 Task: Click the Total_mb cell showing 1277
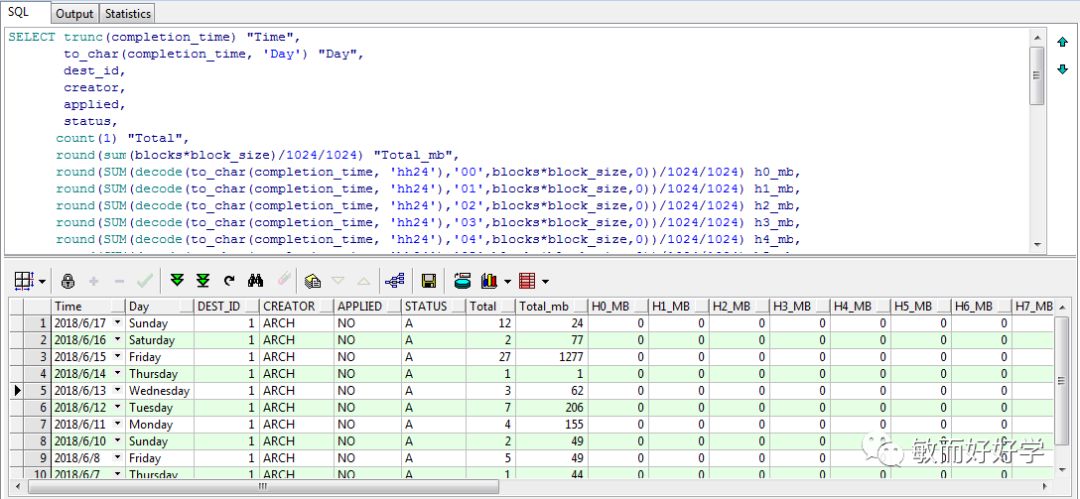point(551,356)
